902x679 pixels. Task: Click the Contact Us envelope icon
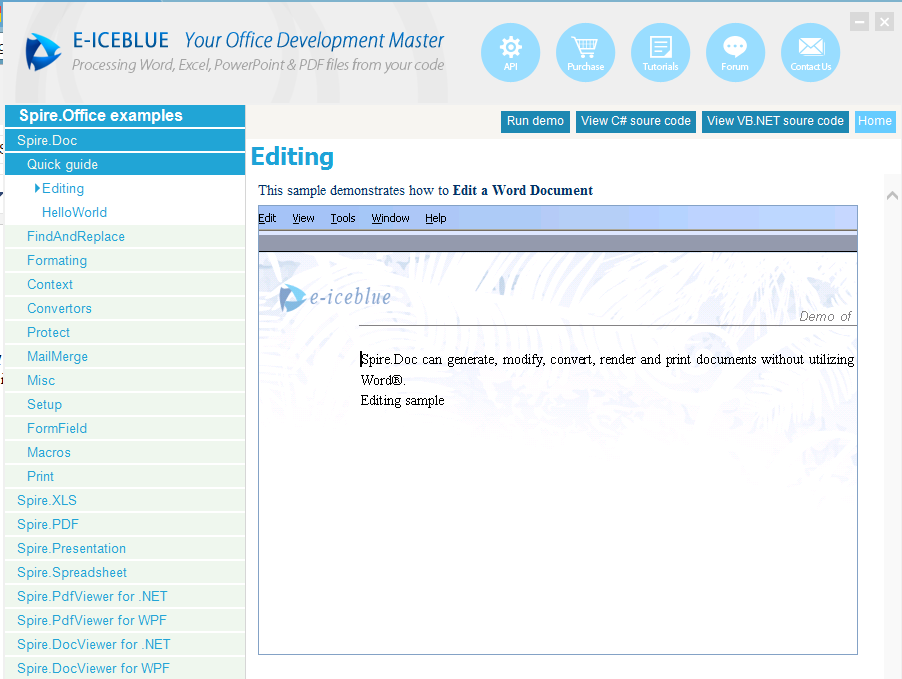(x=811, y=52)
